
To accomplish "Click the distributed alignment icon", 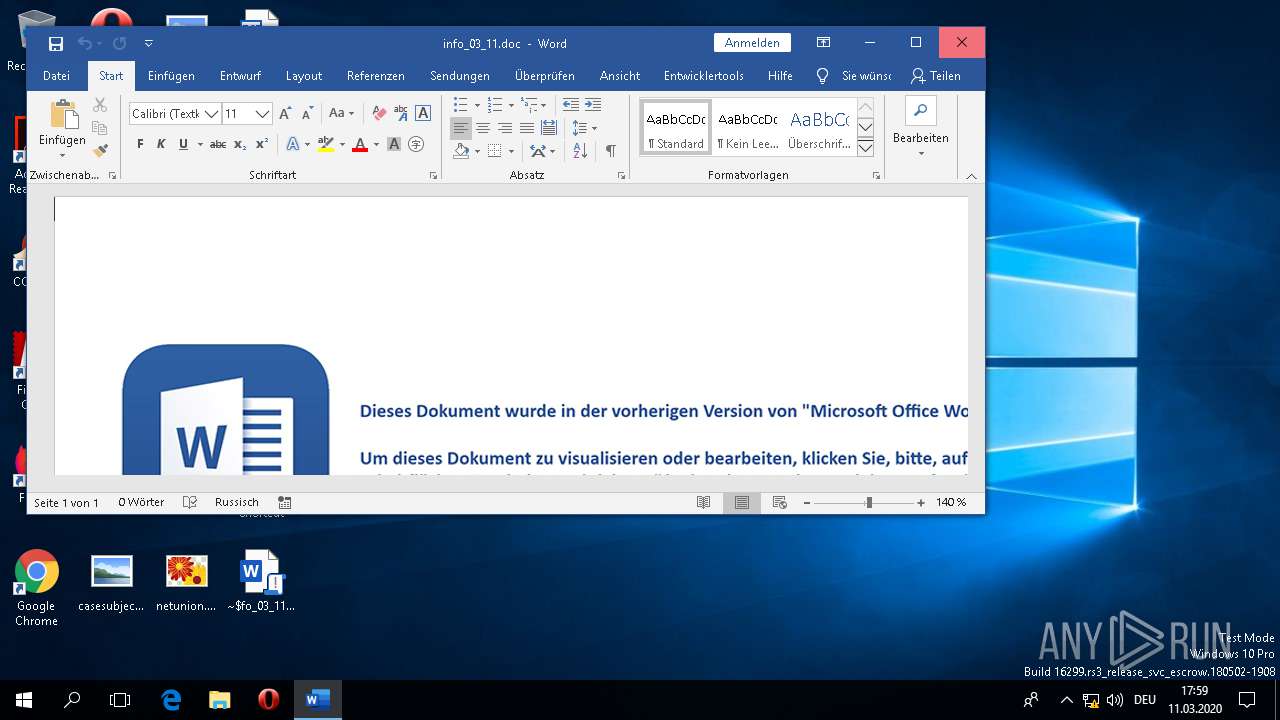I will tap(549, 128).
